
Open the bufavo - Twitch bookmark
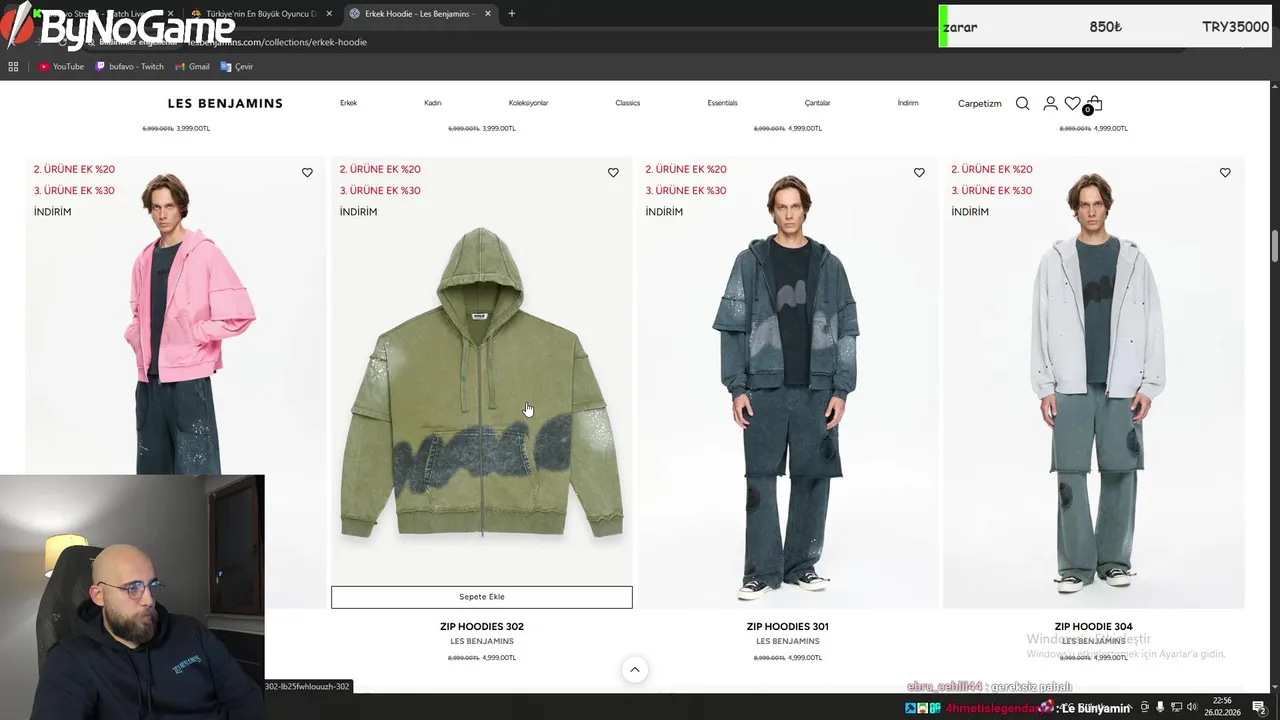129,67
